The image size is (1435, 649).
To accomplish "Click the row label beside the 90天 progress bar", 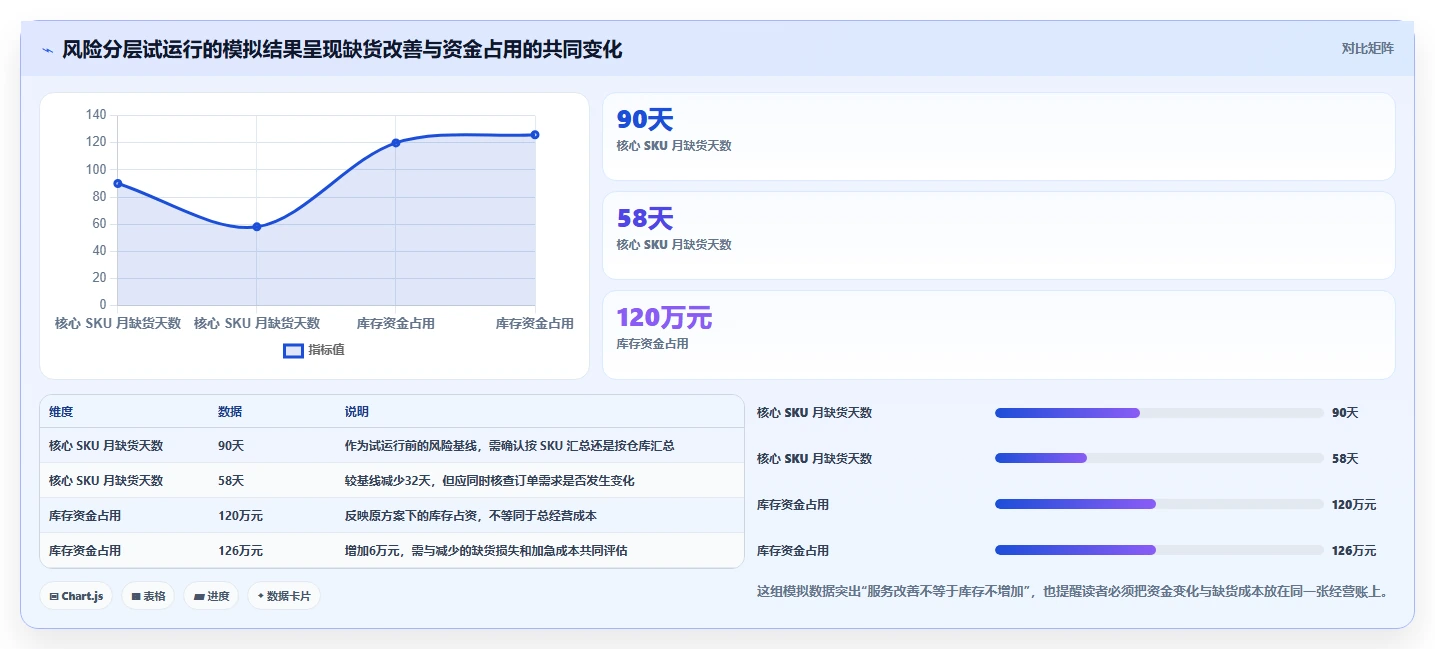I will coord(814,413).
